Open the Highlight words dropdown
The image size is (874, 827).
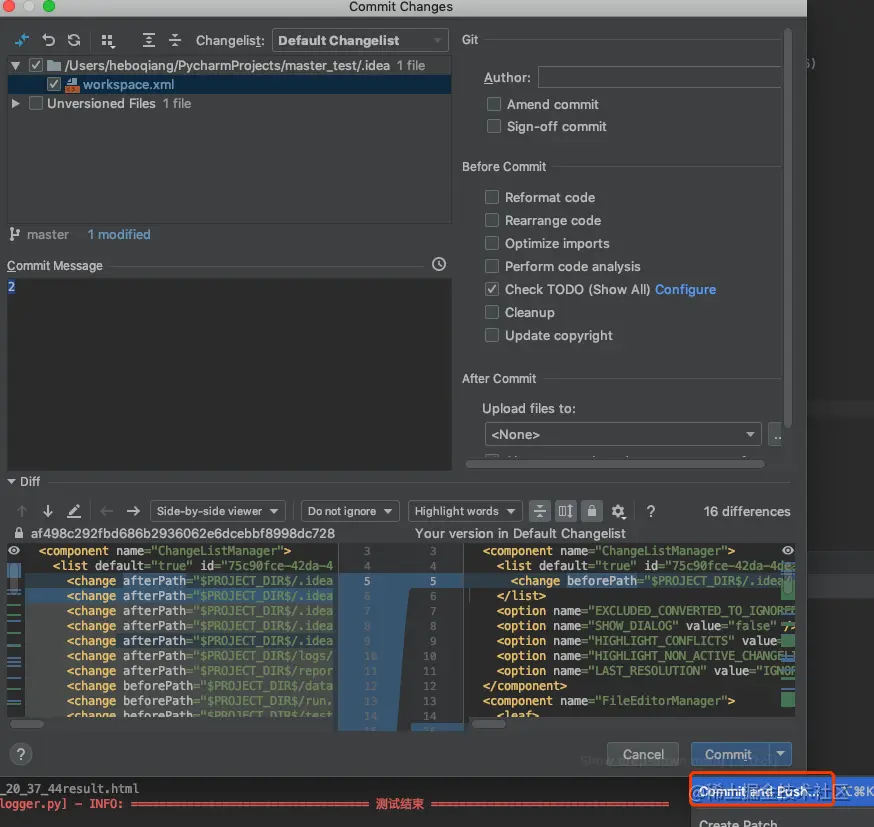[x=465, y=511]
